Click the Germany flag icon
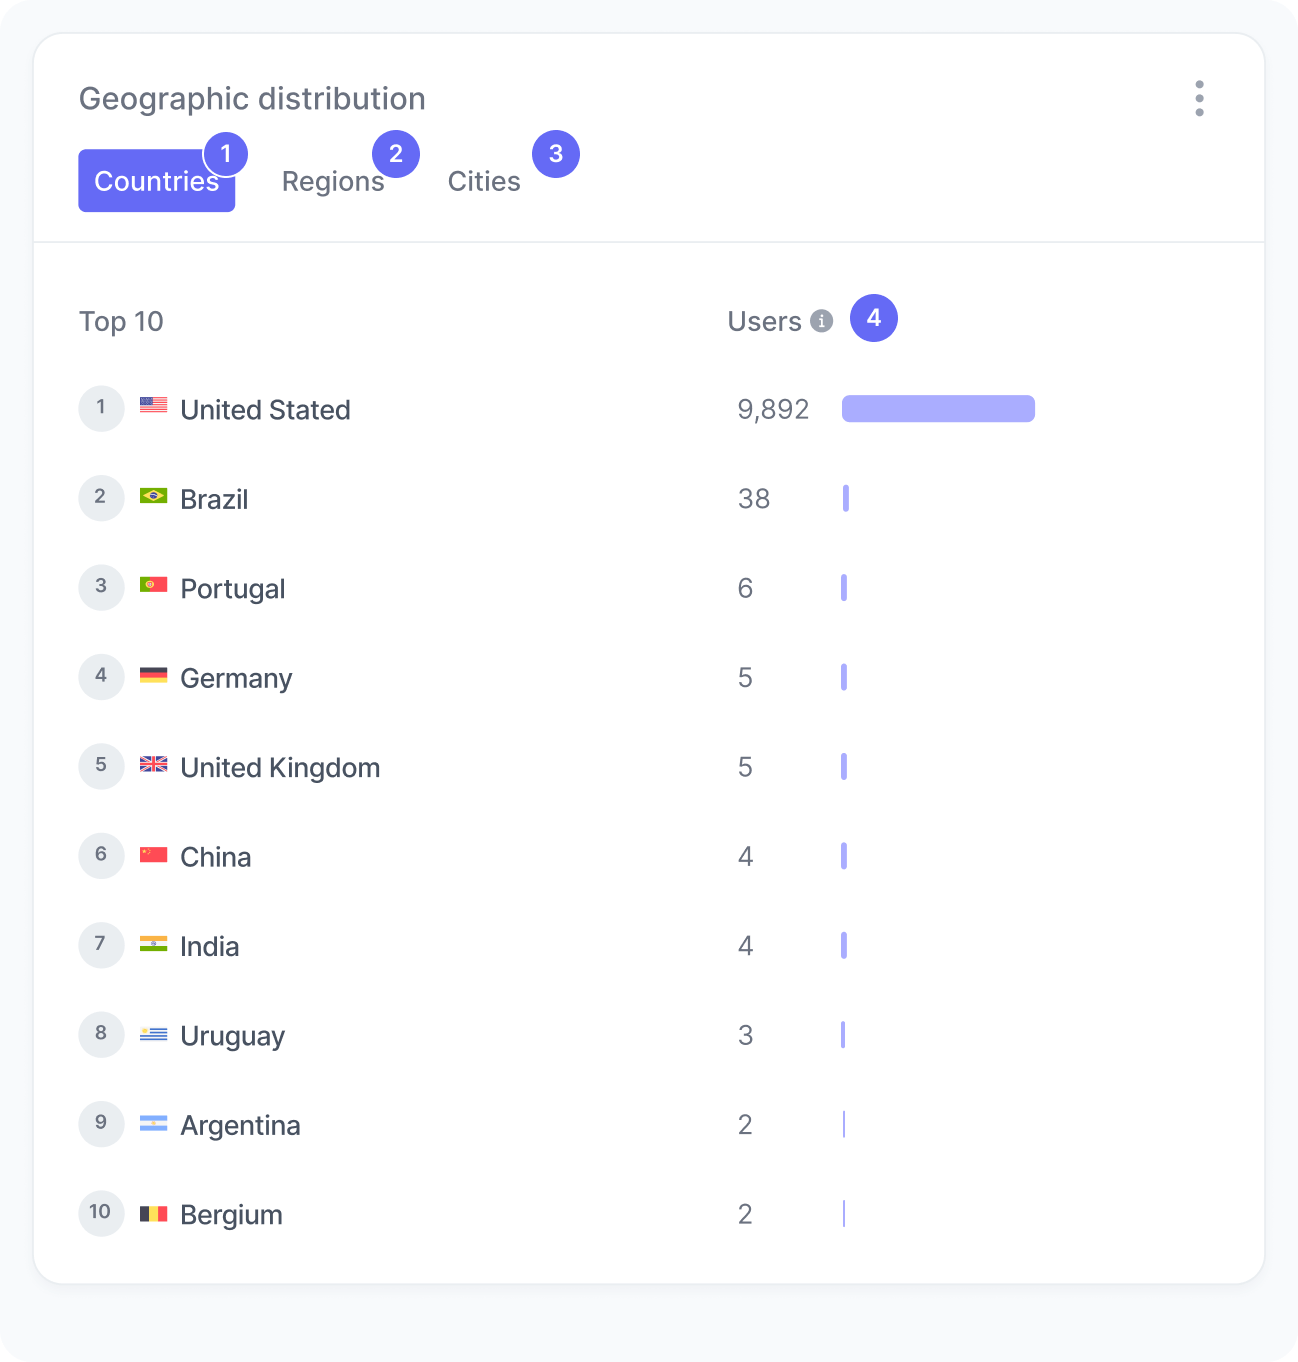1298x1362 pixels. coord(153,673)
